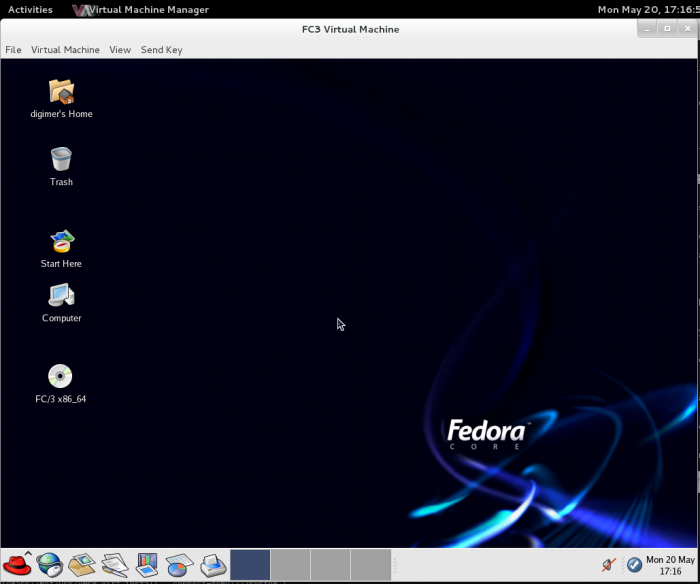
Task: Select the FC/3 x86_64 disc icon
Action: 61,377
